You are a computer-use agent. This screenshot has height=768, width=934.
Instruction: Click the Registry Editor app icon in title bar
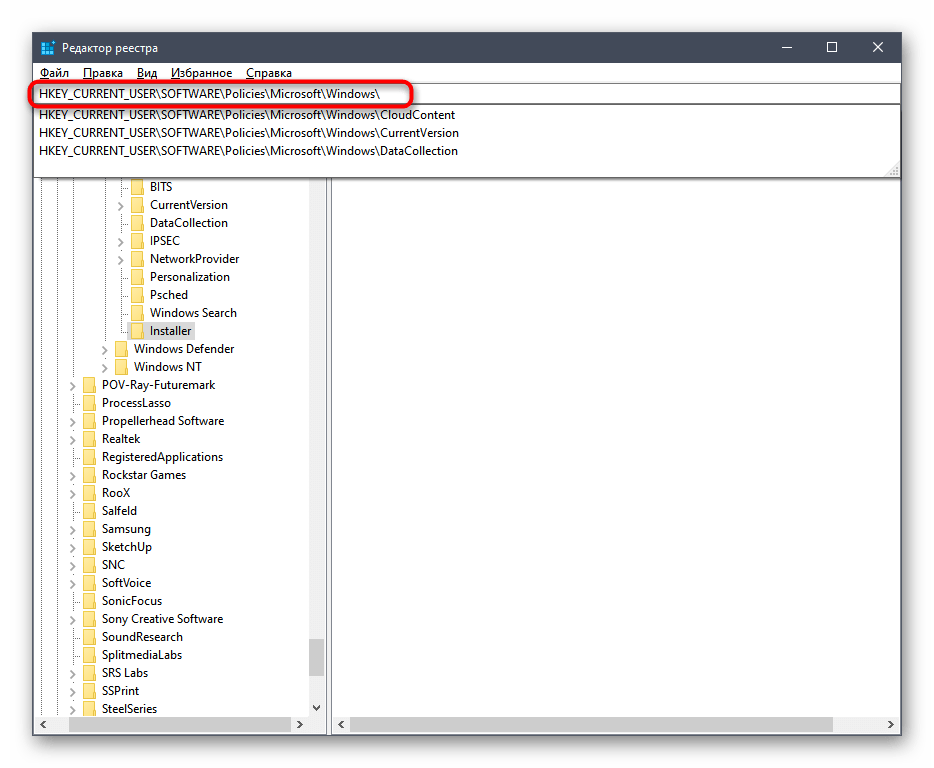point(48,48)
